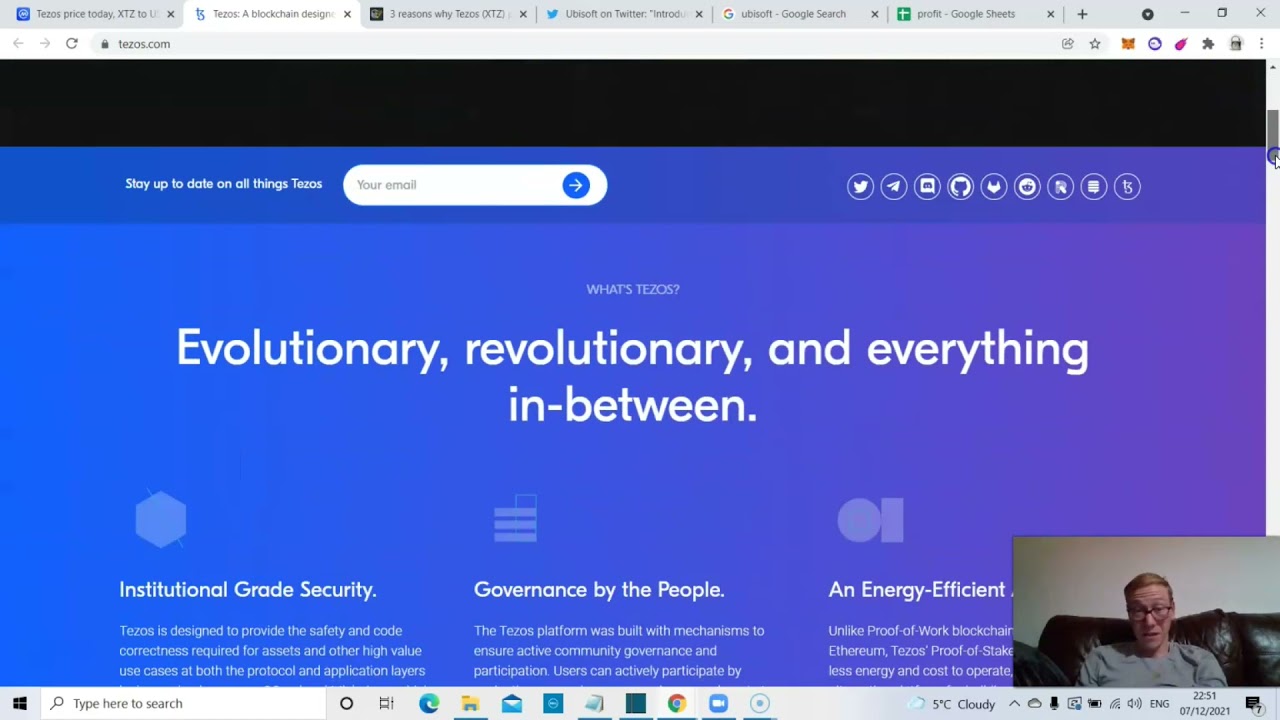The width and height of the screenshot is (1280, 720).
Task: Open the Chrome profile avatar
Action: point(1236,44)
